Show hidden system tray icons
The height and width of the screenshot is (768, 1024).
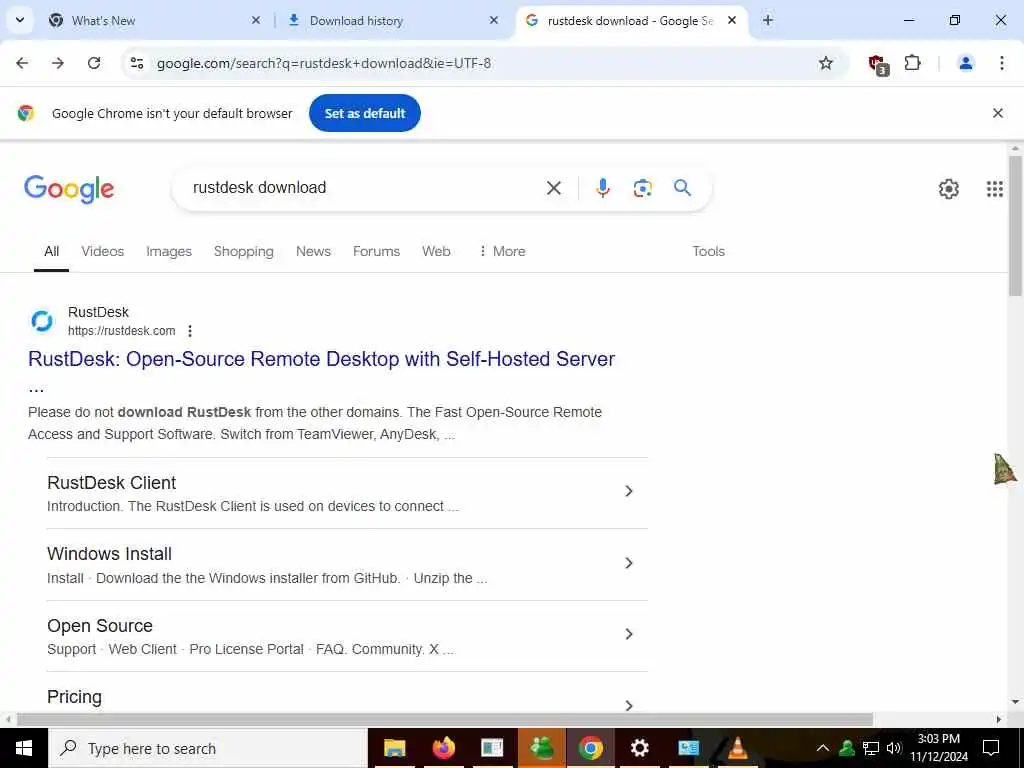pos(823,748)
